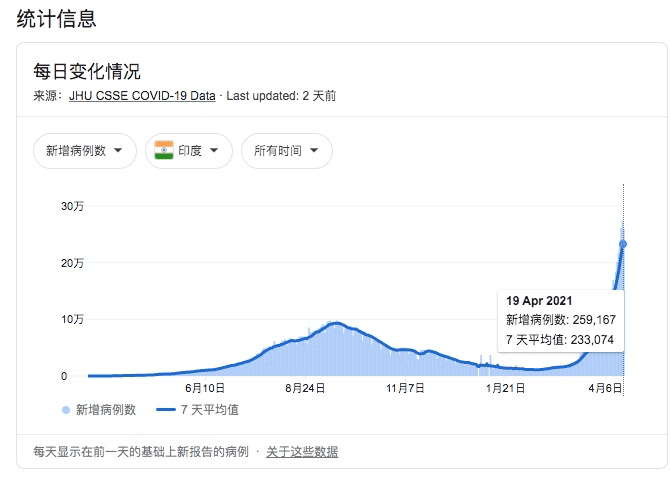670x481 pixels.
Task: Click the 统计信息 section title
Action: [x=57, y=19]
